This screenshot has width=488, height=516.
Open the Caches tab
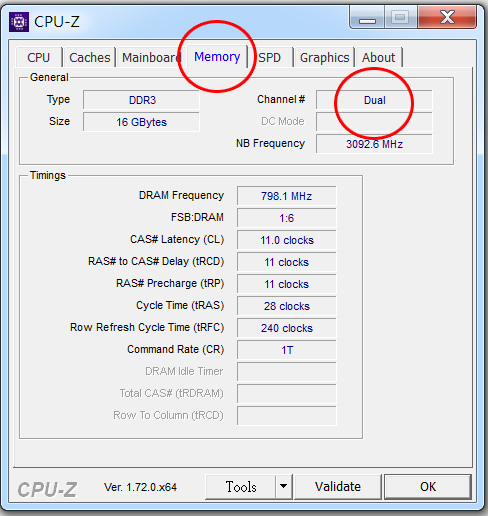(90, 58)
